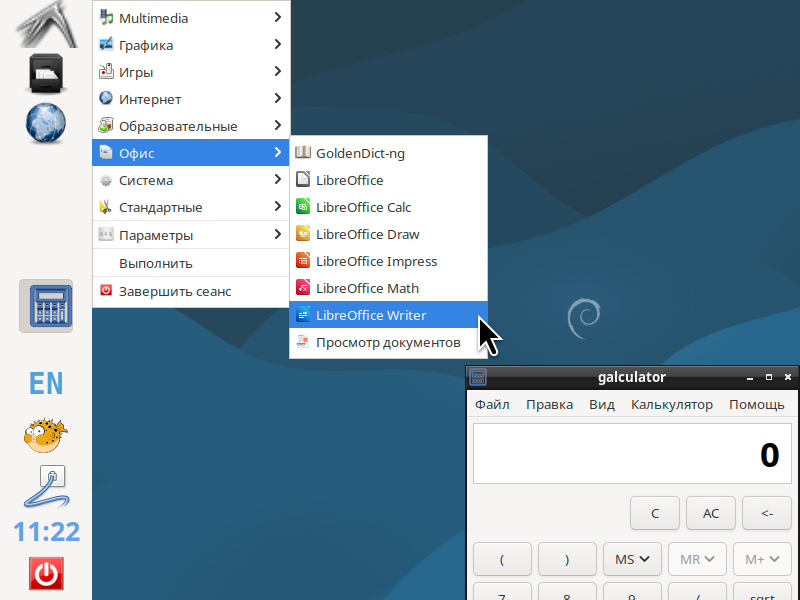
Task: Expand the Графика submenu arrow
Action: (x=278, y=44)
